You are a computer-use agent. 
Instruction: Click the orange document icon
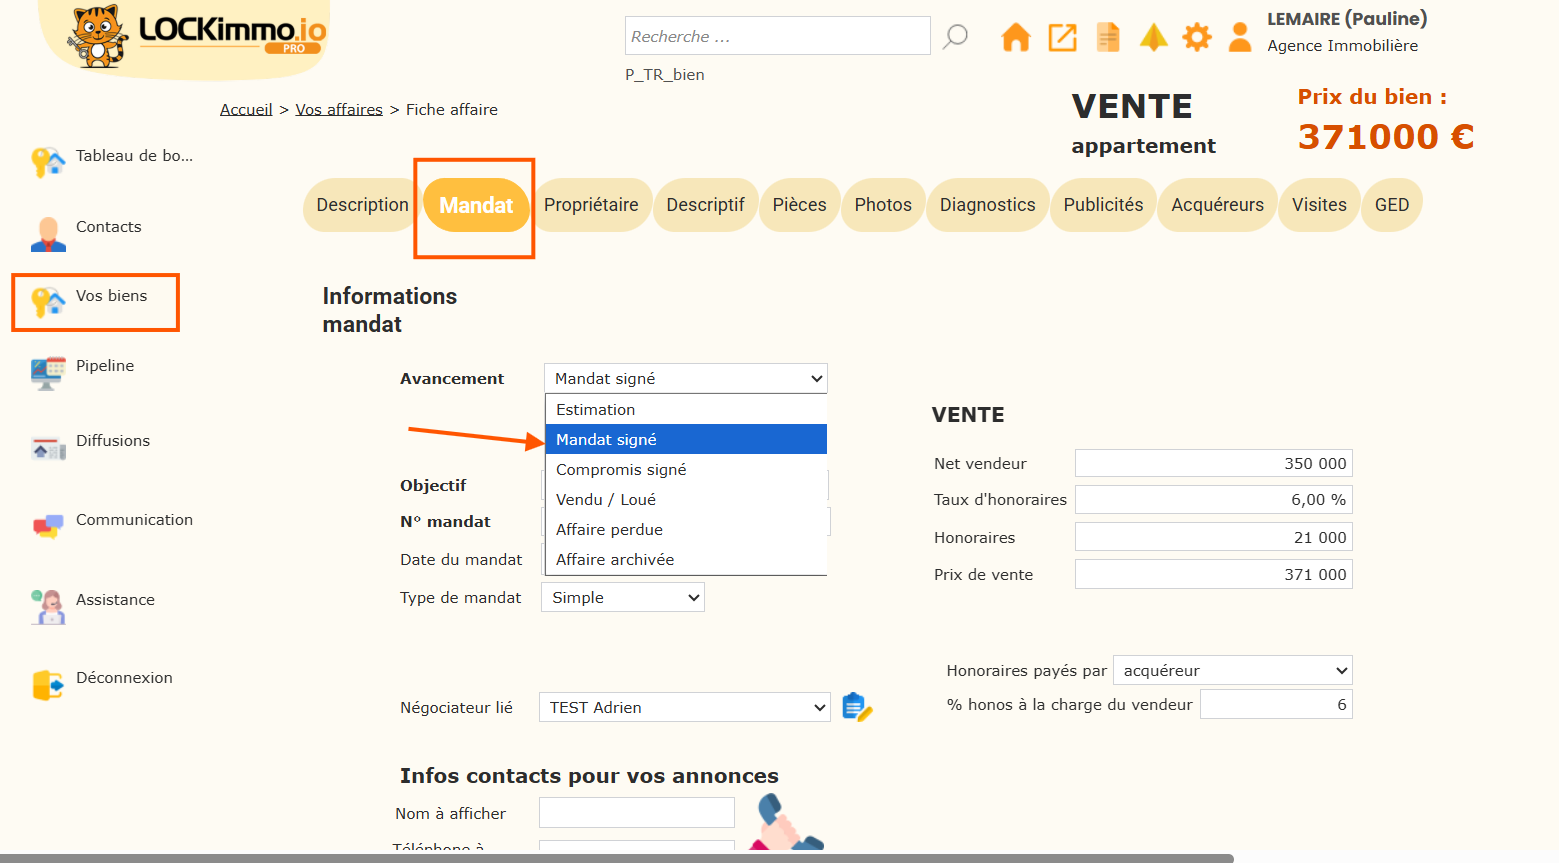(x=1108, y=38)
